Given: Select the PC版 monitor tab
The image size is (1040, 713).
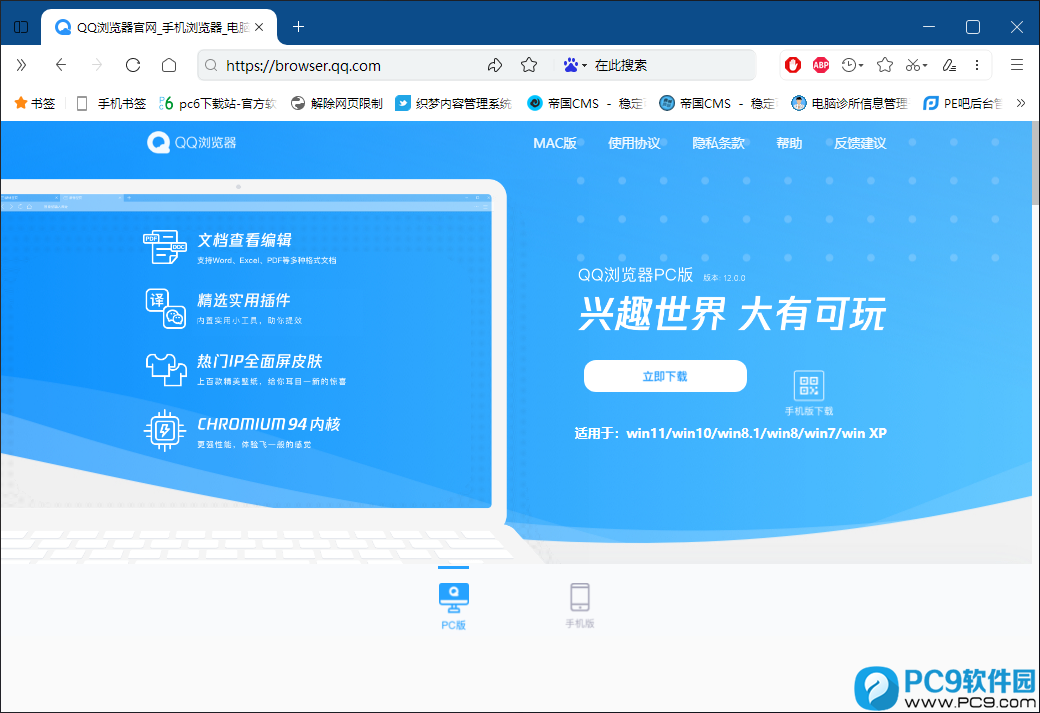Looking at the screenshot, I should [x=454, y=605].
